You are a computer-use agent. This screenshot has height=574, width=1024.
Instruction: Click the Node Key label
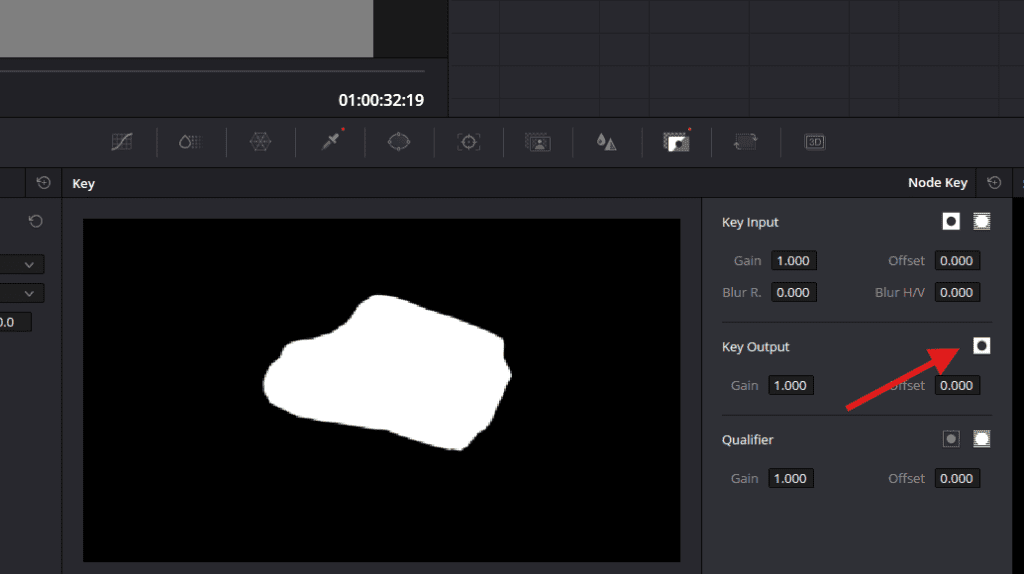click(x=937, y=183)
